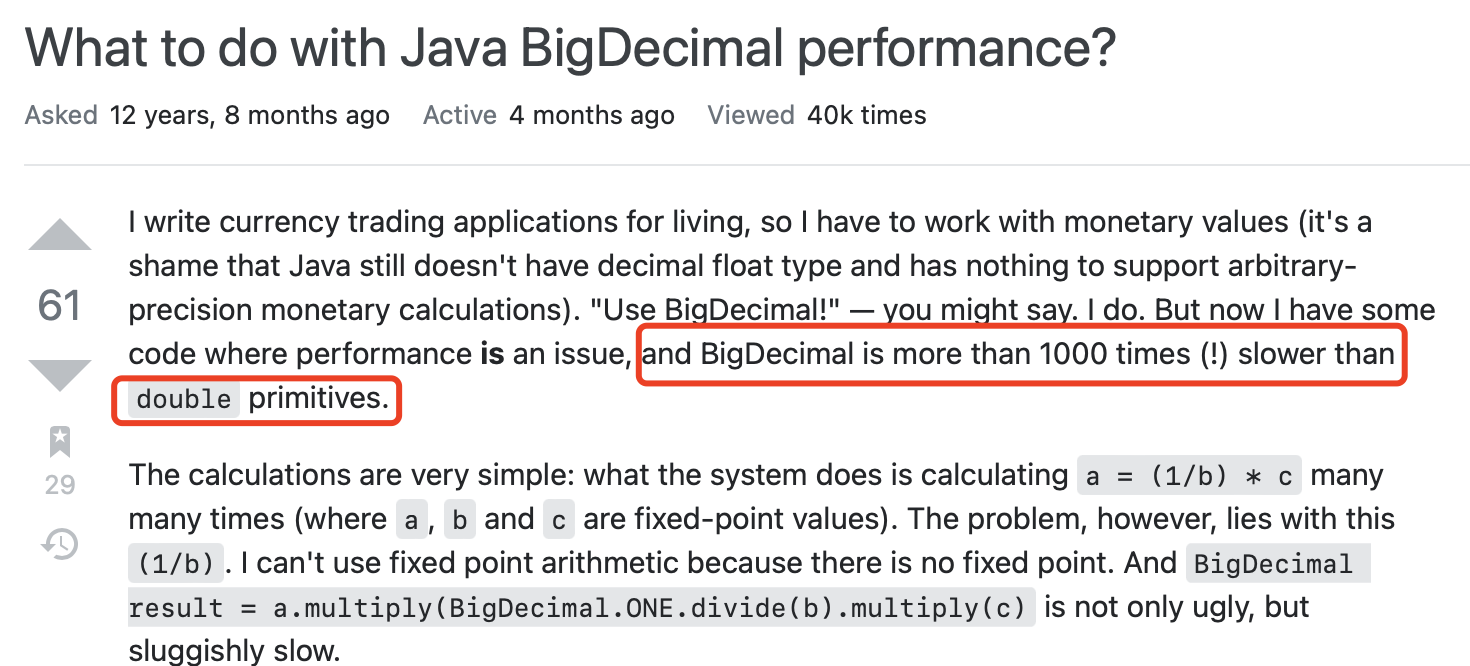
Task: Click the inline code word double
Action: click(x=184, y=399)
